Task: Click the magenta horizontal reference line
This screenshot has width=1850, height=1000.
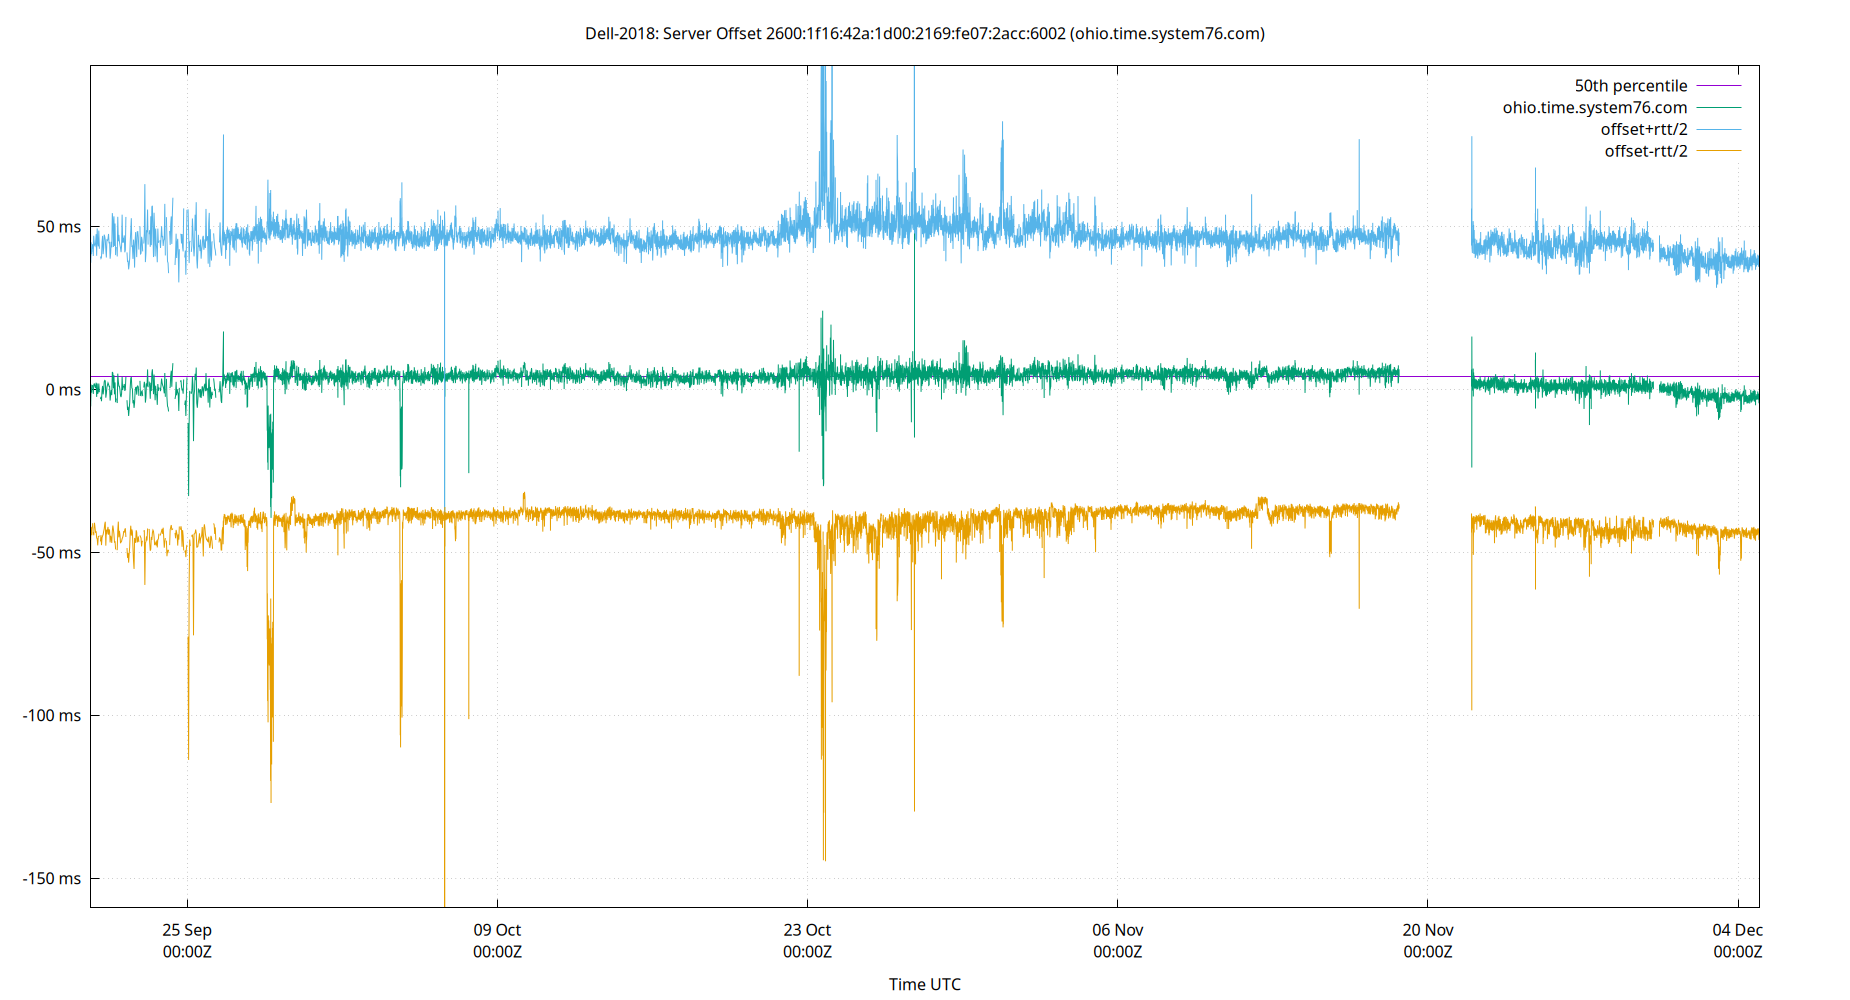Action: 1430,375
